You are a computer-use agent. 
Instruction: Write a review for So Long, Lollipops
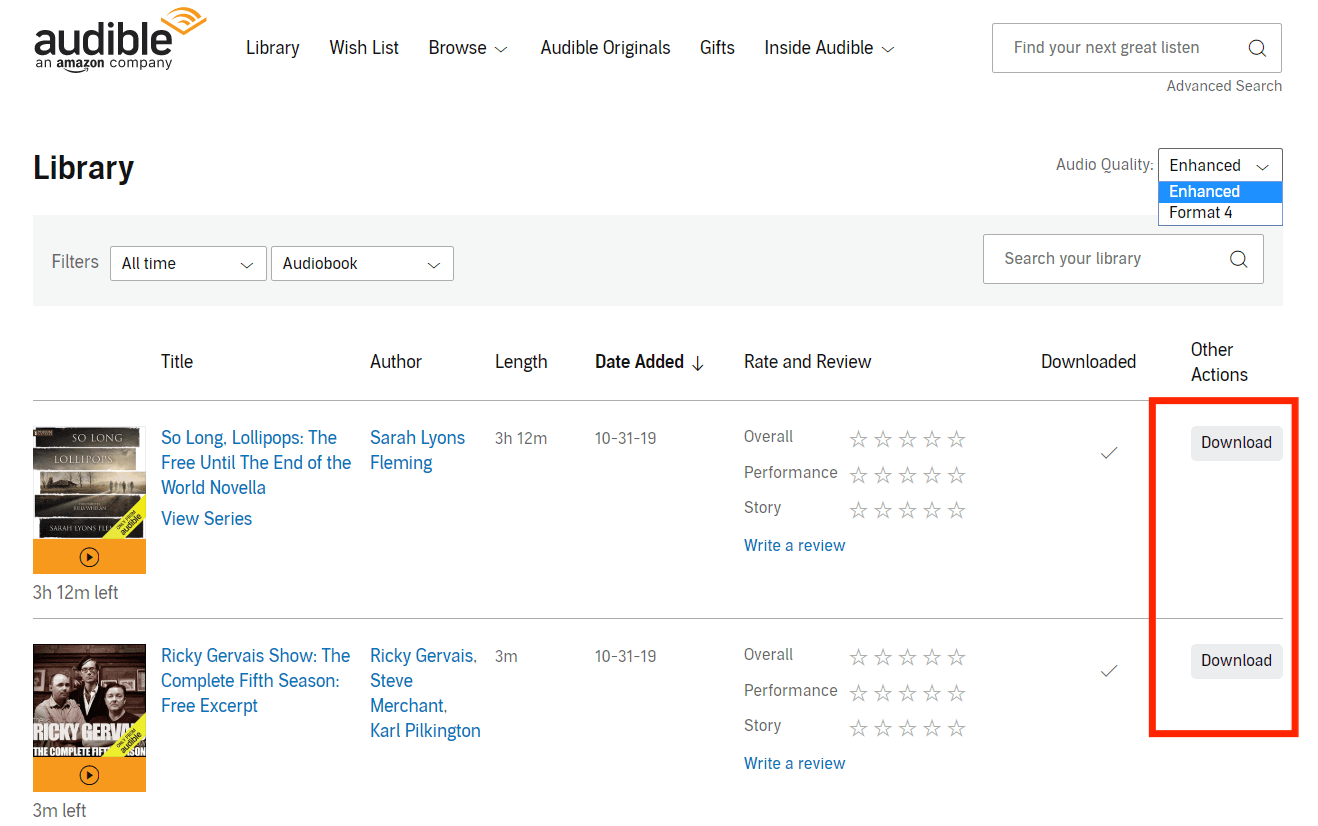point(794,546)
